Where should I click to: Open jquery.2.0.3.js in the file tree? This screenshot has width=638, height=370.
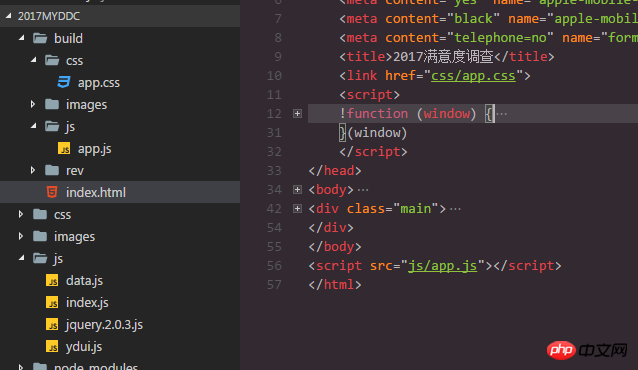click(x=104, y=324)
